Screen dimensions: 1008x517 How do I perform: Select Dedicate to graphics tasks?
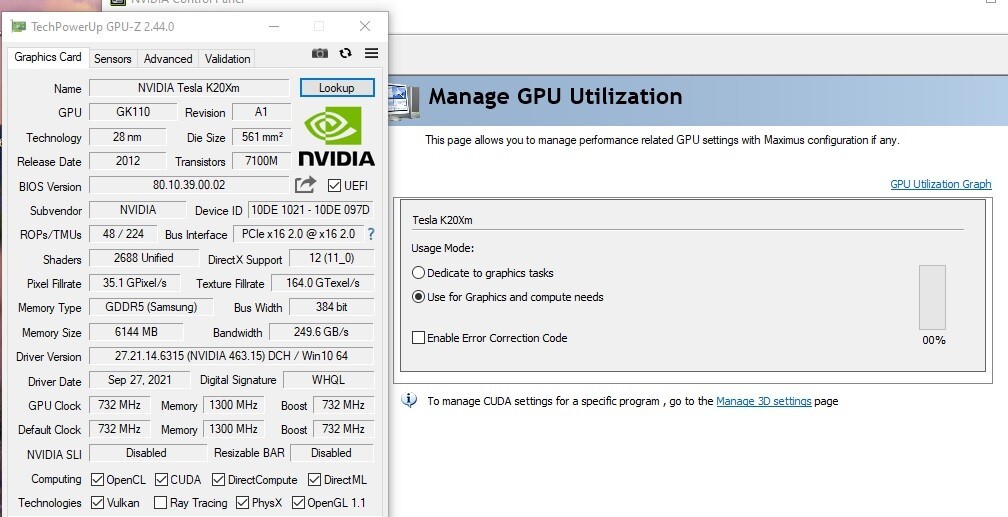pyautogui.click(x=418, y=273)
